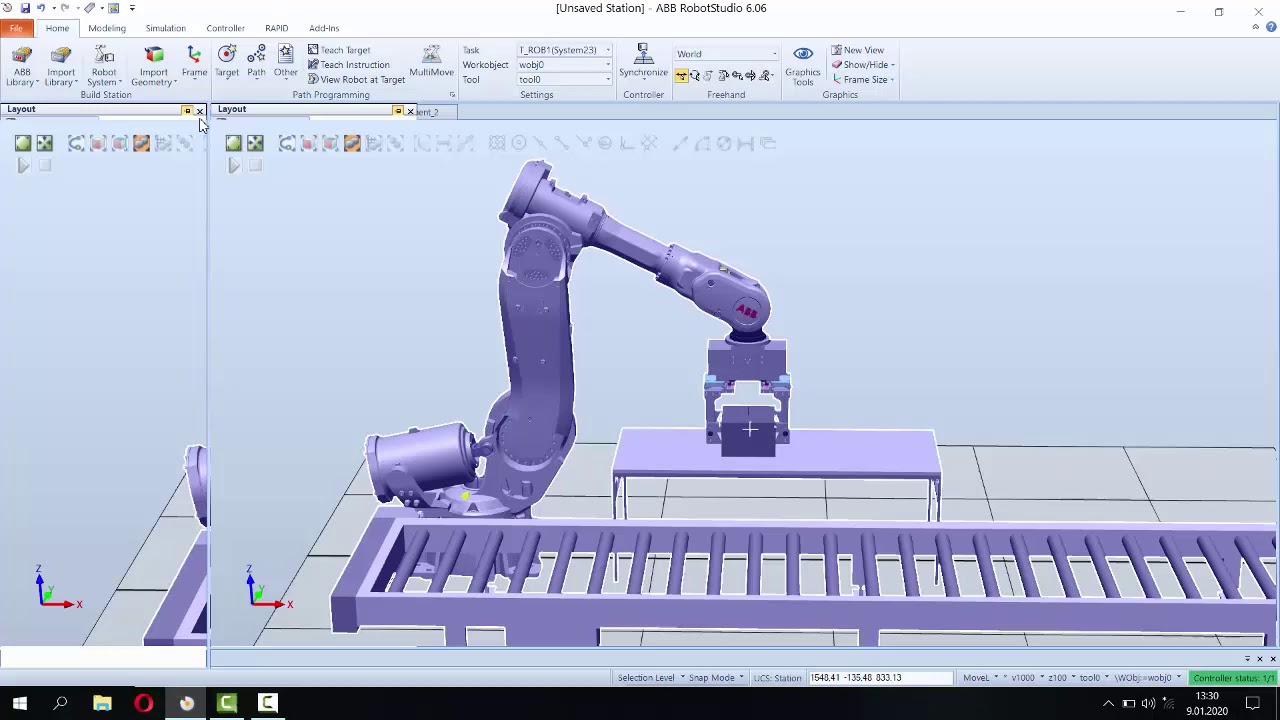Open the v1000 speed dropdown
1280x720 pixels.
click(x=1026, y=678)
